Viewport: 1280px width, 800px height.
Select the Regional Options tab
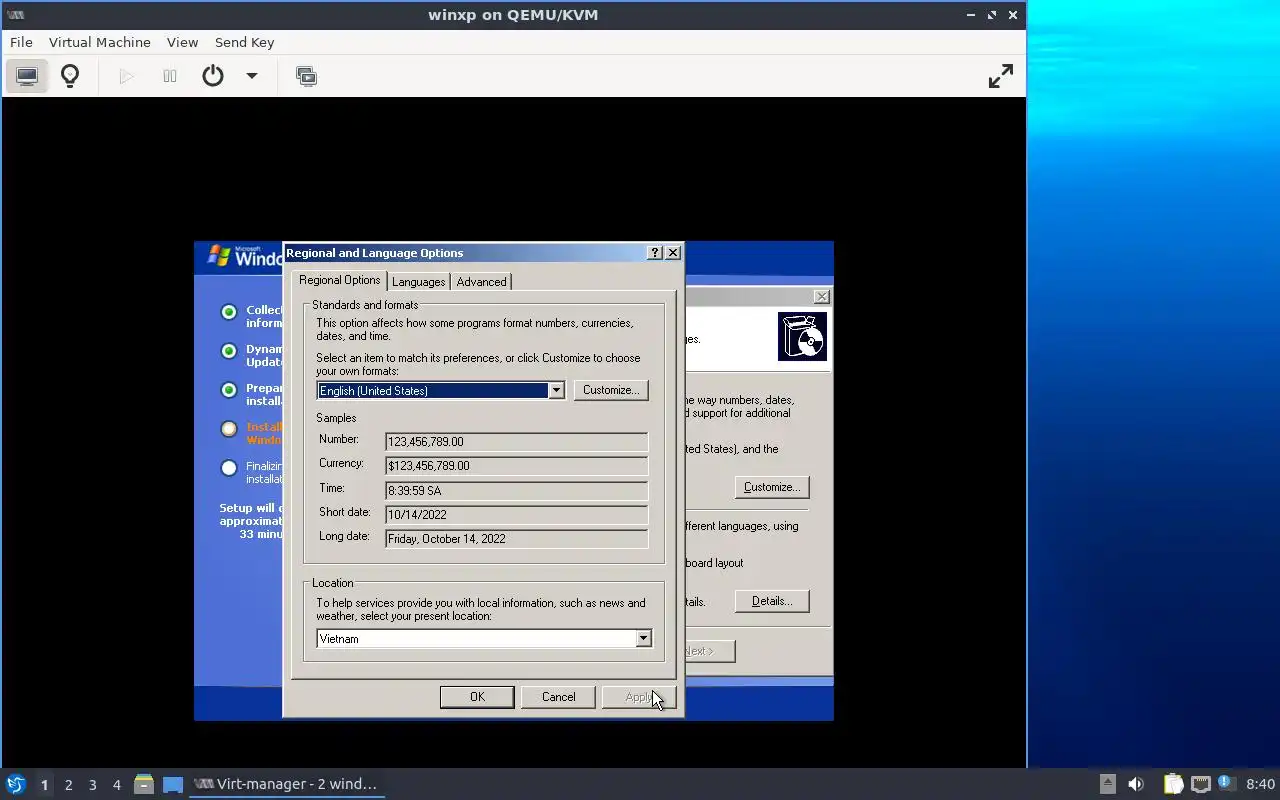340,280
